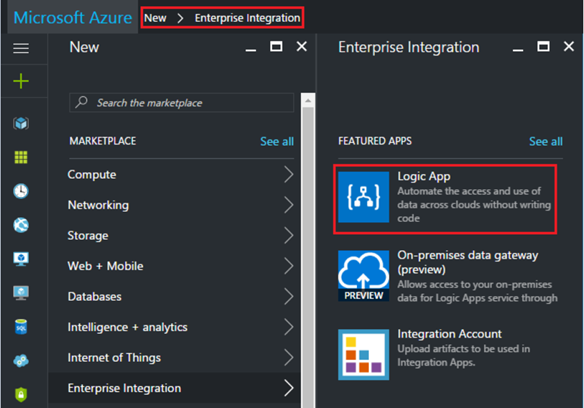Image resolution: width=584 pixels, height=408 pixels.
Task: Close the New blade
Action: [x=302, y=47]
